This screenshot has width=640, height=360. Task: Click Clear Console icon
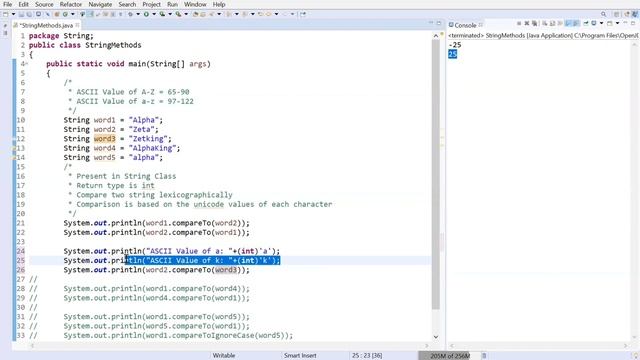(x=545, y=23)
